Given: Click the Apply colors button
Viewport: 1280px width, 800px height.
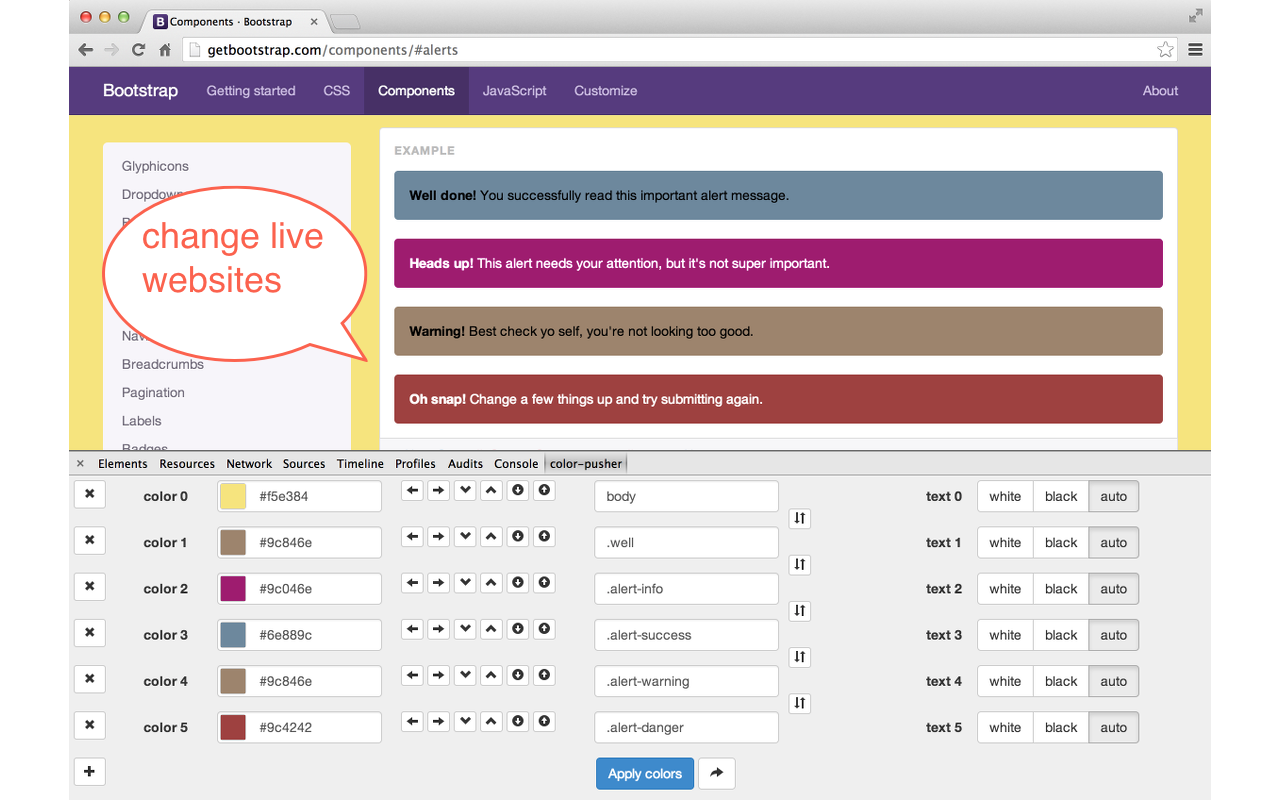Looking at the screenshot, I should pos(645,773).
